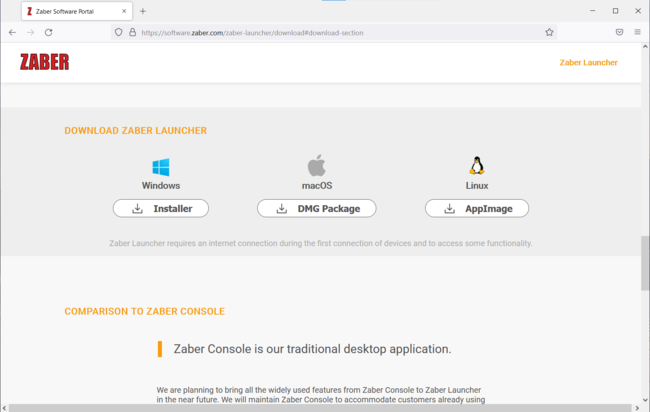Reload the current page
Screen dimensions: 650x412
click(x=48, y=32)
